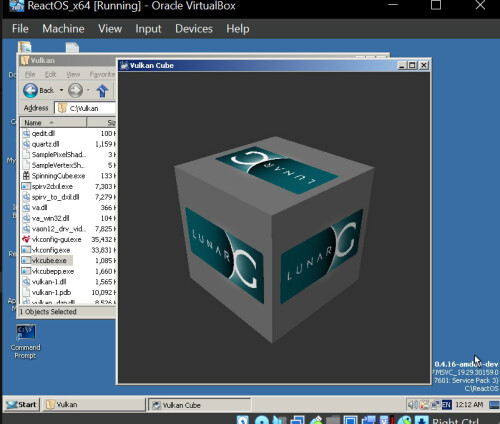
Task: Open the VirtualBox Devices menu
Action: tap(194, 29)
